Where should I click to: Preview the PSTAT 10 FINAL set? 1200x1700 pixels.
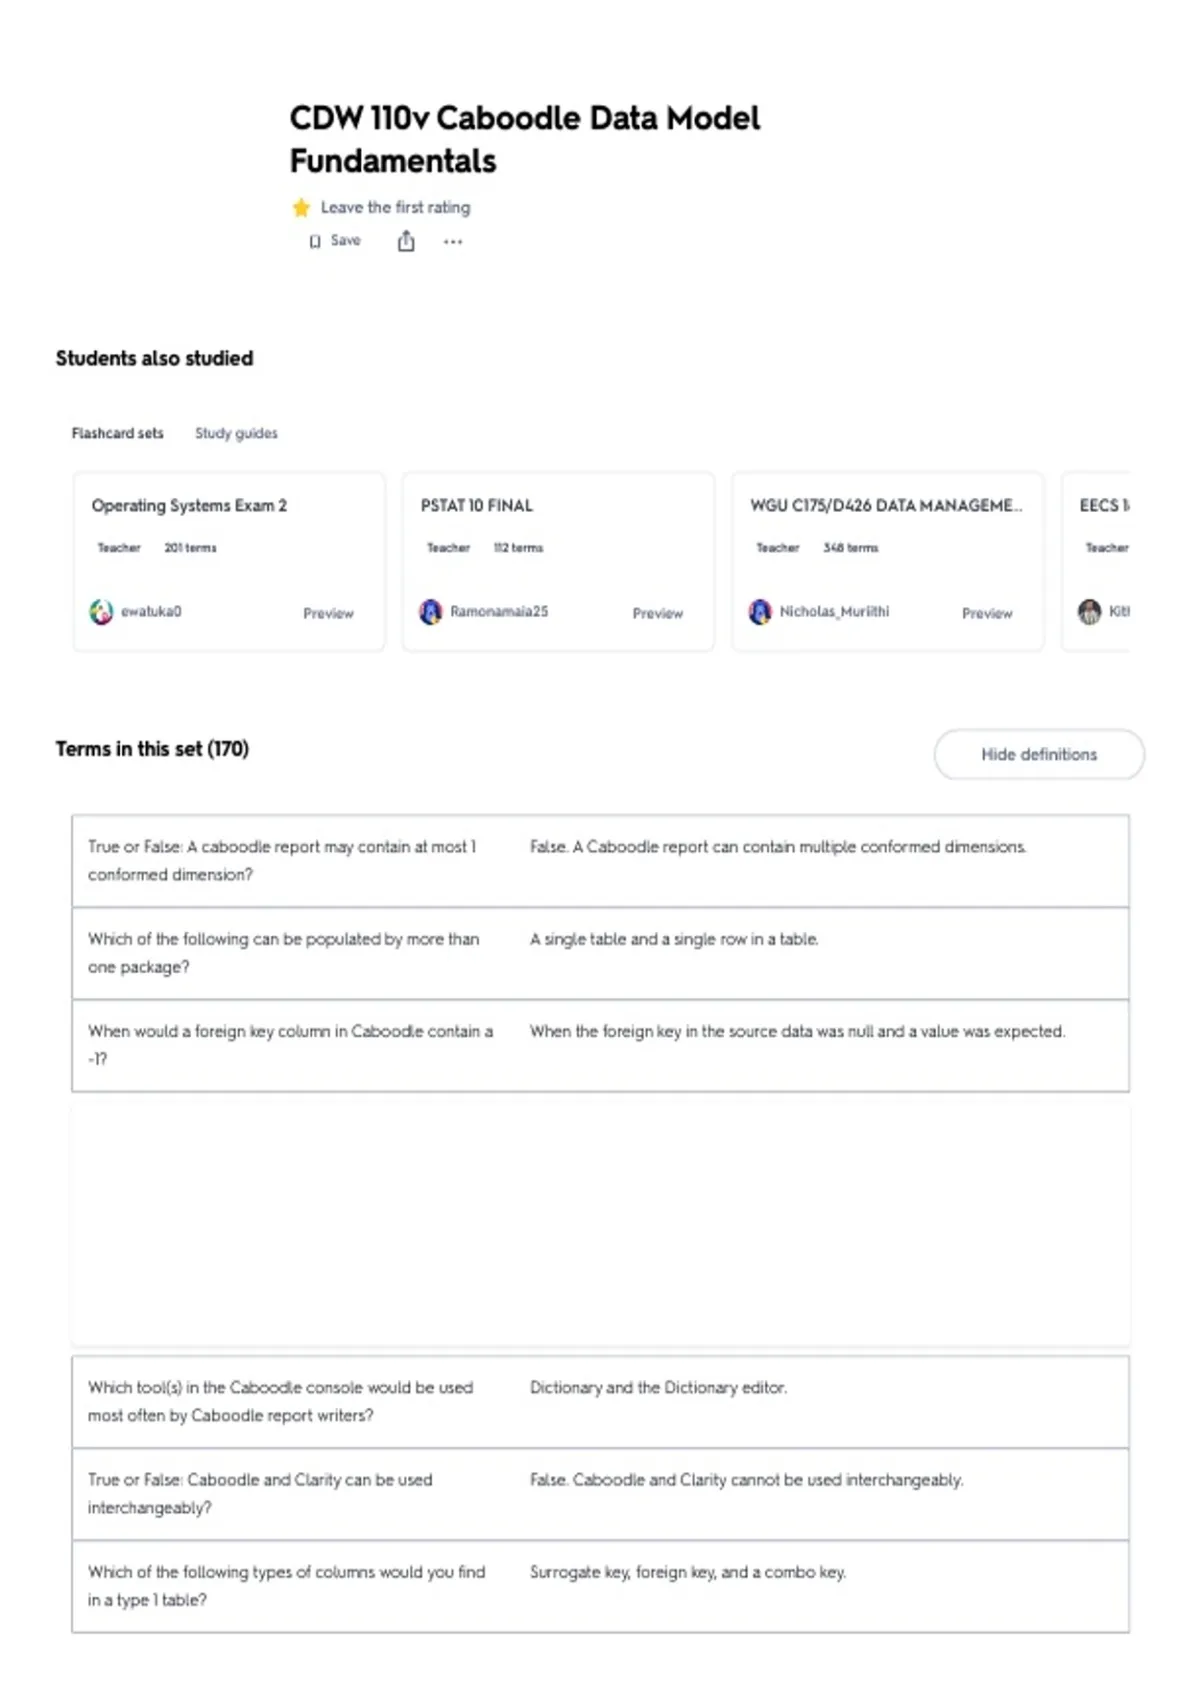(657, 613)
